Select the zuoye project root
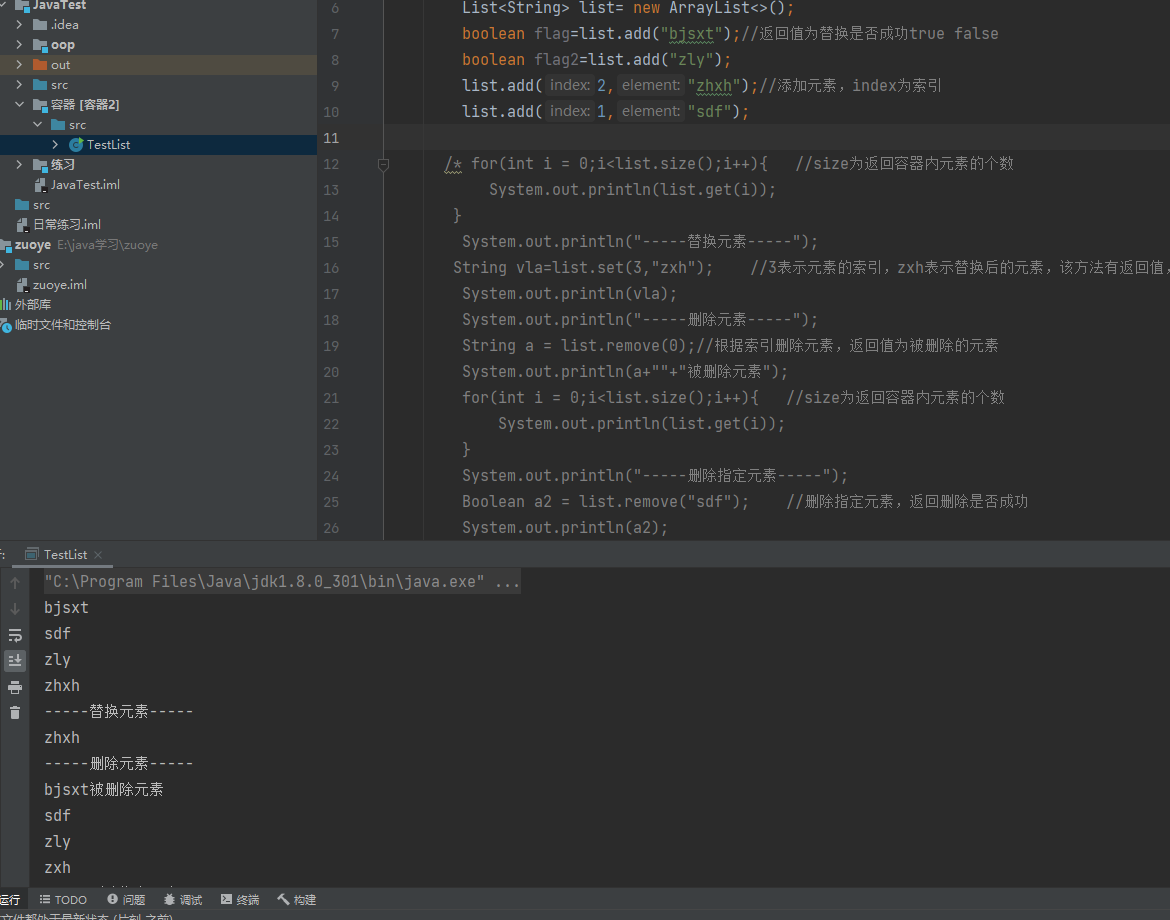The image size is (1170, 920). pyautogui.click(x=33, y=245)
